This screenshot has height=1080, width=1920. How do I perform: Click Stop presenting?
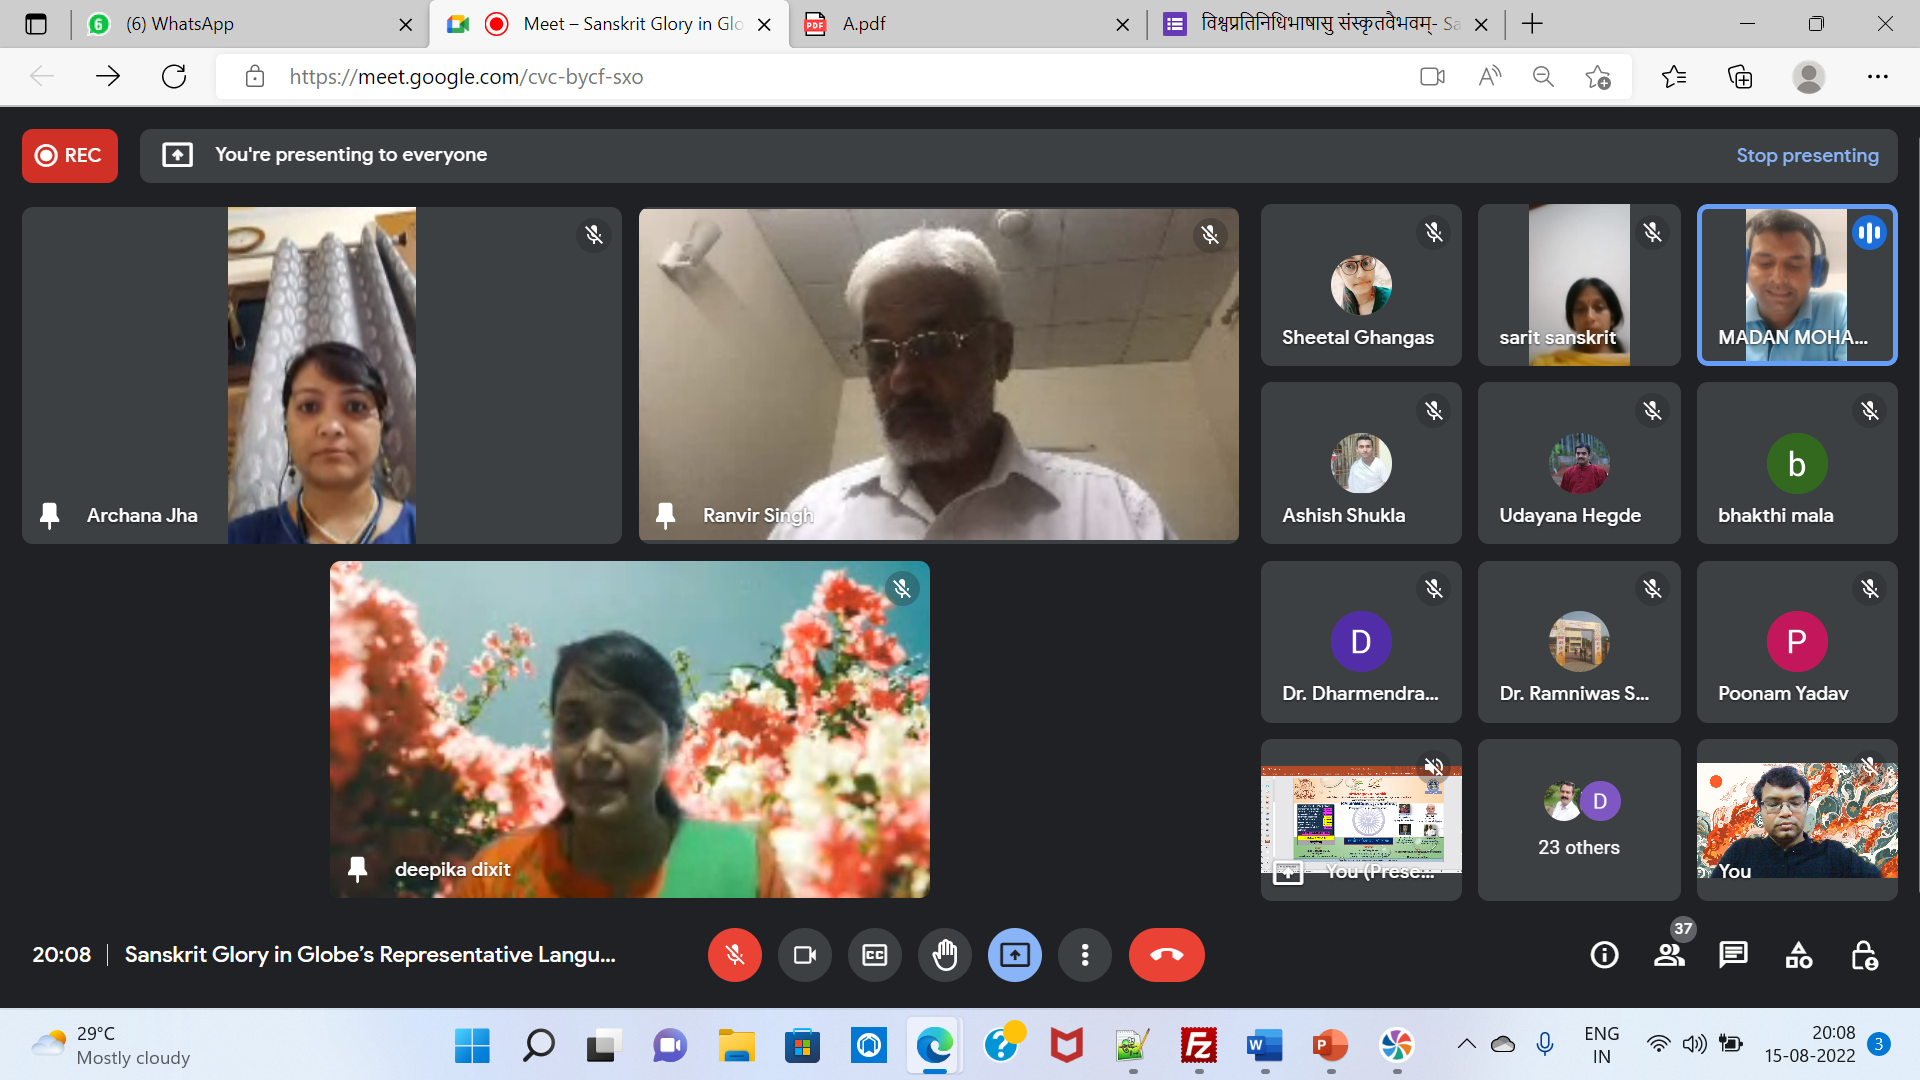1806,155
